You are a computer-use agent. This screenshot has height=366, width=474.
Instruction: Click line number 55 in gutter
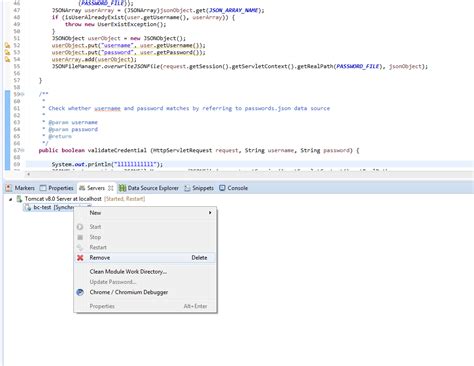point(17,66)
